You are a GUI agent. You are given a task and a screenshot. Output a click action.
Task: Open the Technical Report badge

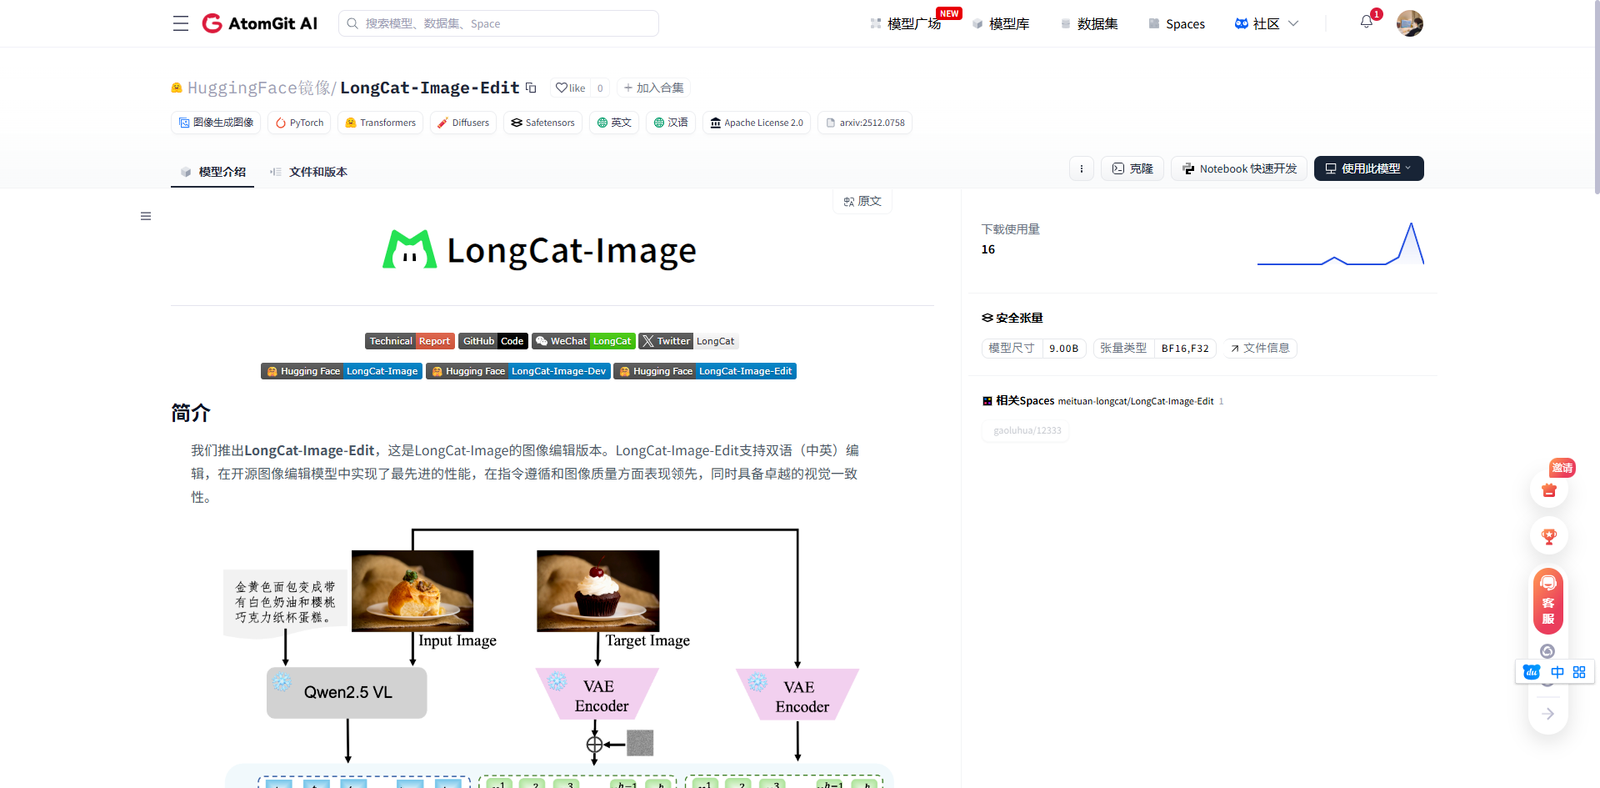(409, 341)
